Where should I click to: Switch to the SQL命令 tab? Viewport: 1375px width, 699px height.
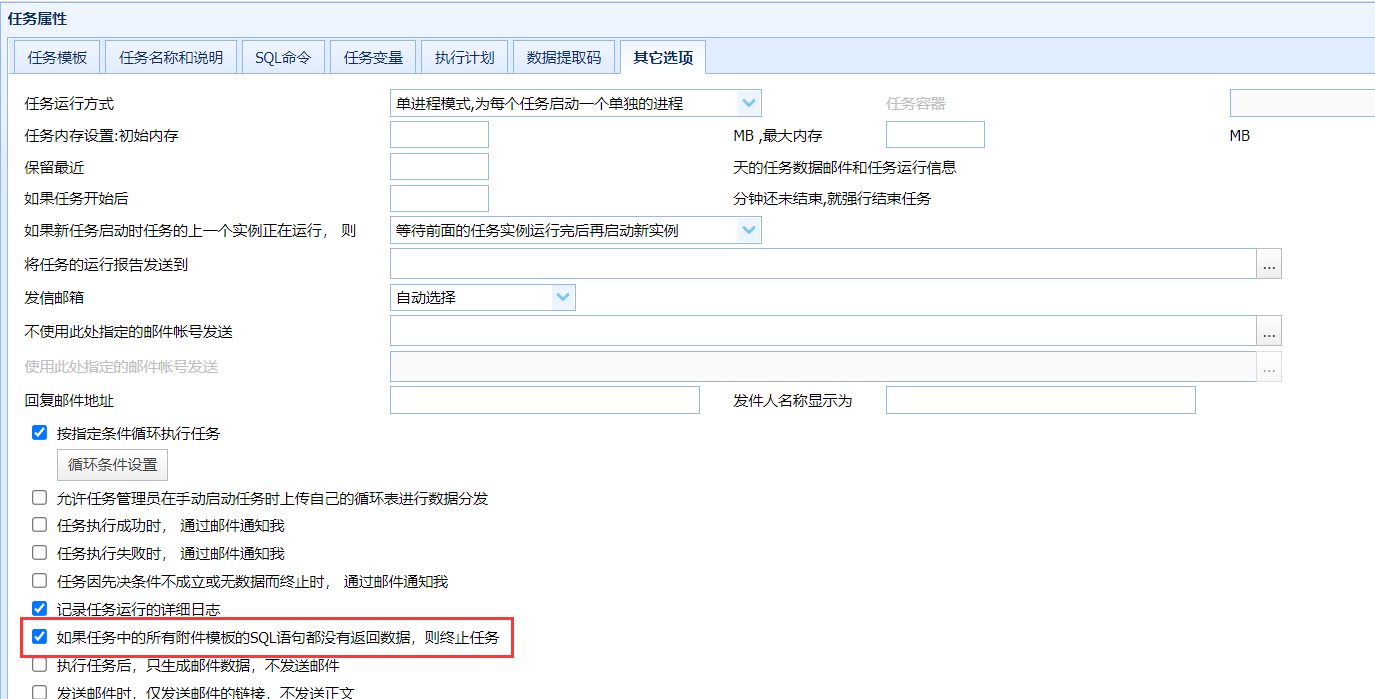pos(283,57)
